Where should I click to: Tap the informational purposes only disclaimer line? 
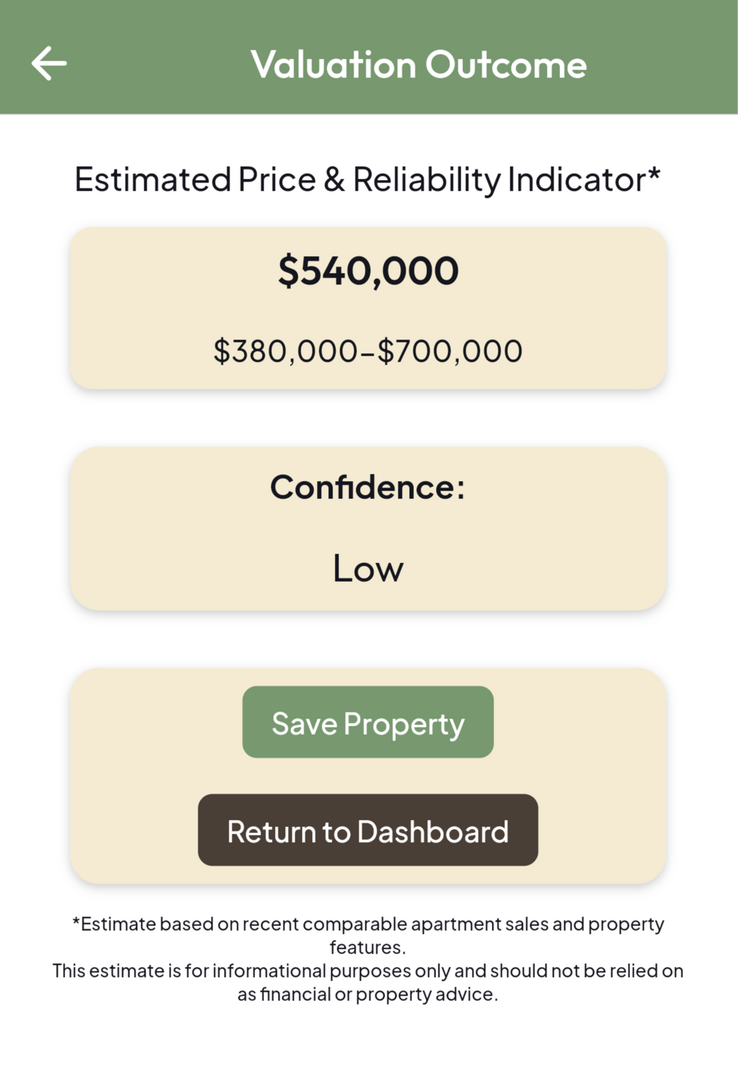[x=368, y=971]
